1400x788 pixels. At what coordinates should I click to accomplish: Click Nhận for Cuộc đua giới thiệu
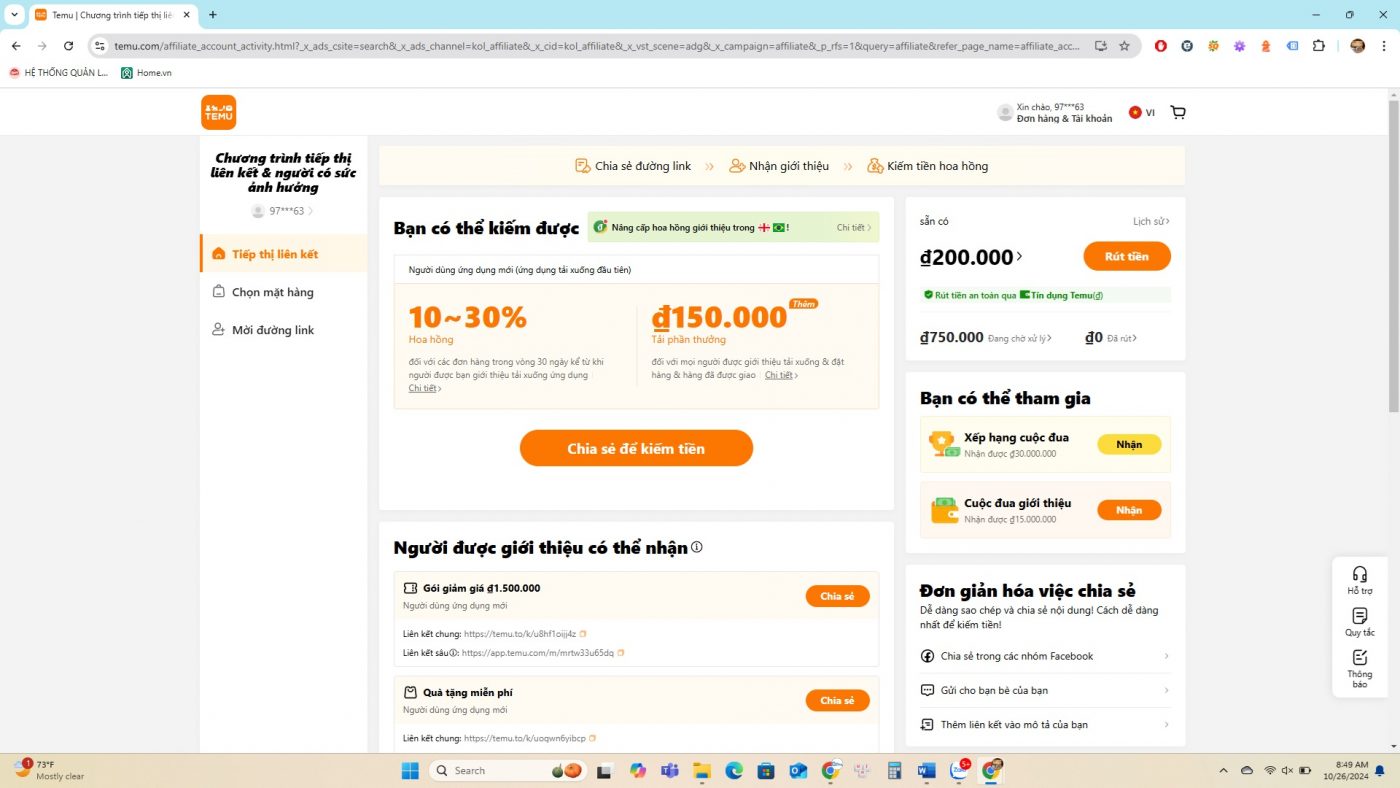click(x=1129, y=510)
